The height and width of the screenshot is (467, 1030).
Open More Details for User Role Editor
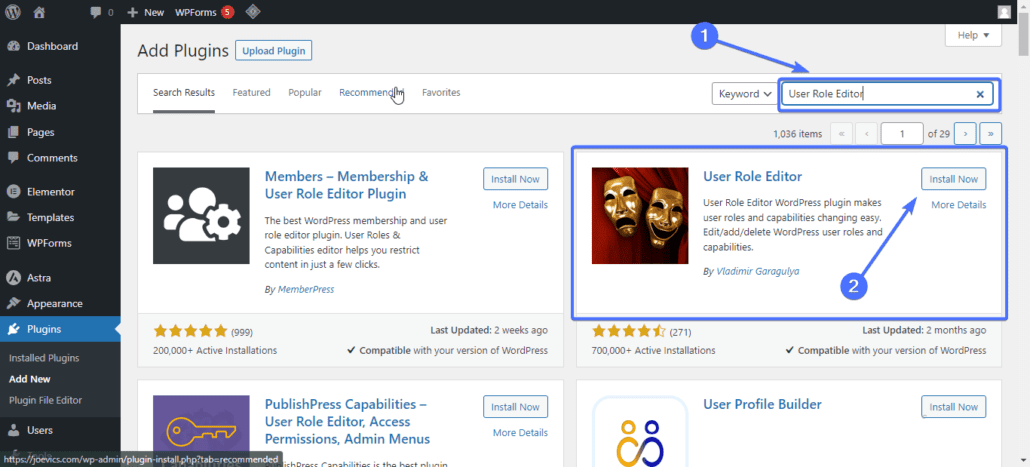pos(958,205)
